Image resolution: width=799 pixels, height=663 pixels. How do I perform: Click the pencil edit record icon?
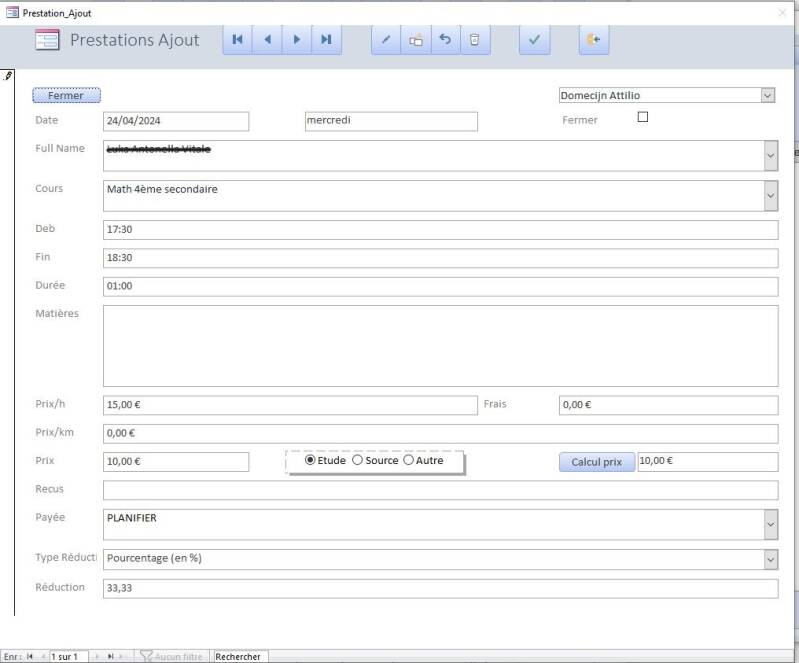point(386,40)
